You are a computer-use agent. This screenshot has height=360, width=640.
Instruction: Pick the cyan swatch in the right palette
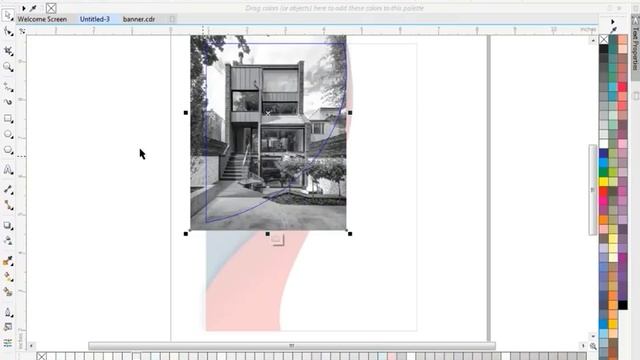604,162
